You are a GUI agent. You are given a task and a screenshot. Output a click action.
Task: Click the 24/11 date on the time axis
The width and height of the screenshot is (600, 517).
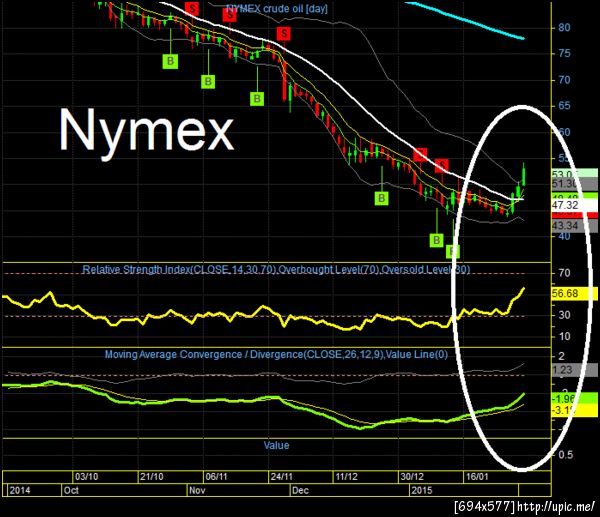click(282, 477)
